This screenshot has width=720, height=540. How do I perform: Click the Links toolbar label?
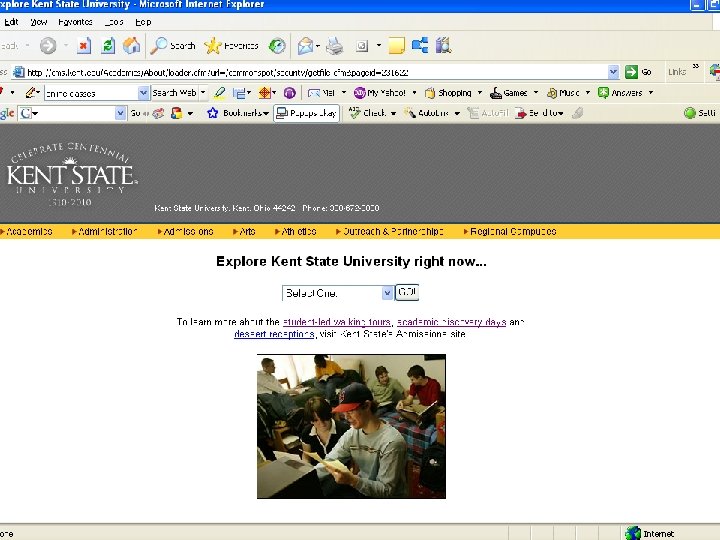coord(677,72)
